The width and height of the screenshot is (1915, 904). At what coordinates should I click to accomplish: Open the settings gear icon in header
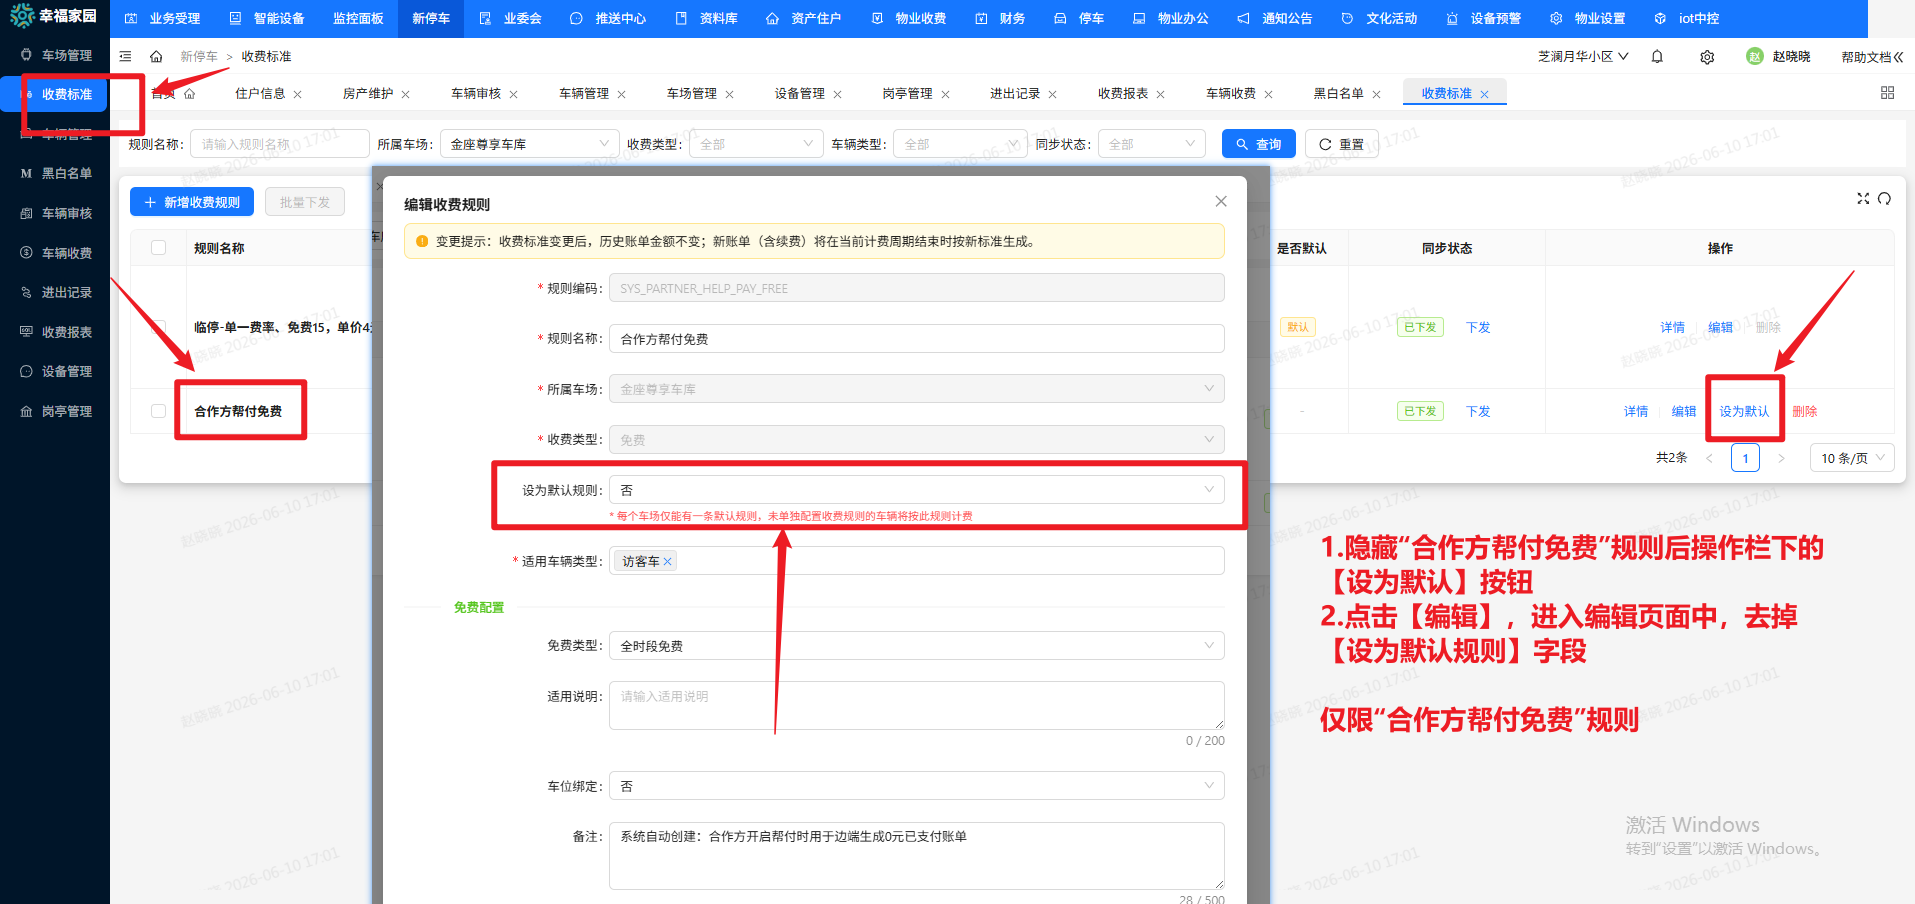pos(1707,57)
